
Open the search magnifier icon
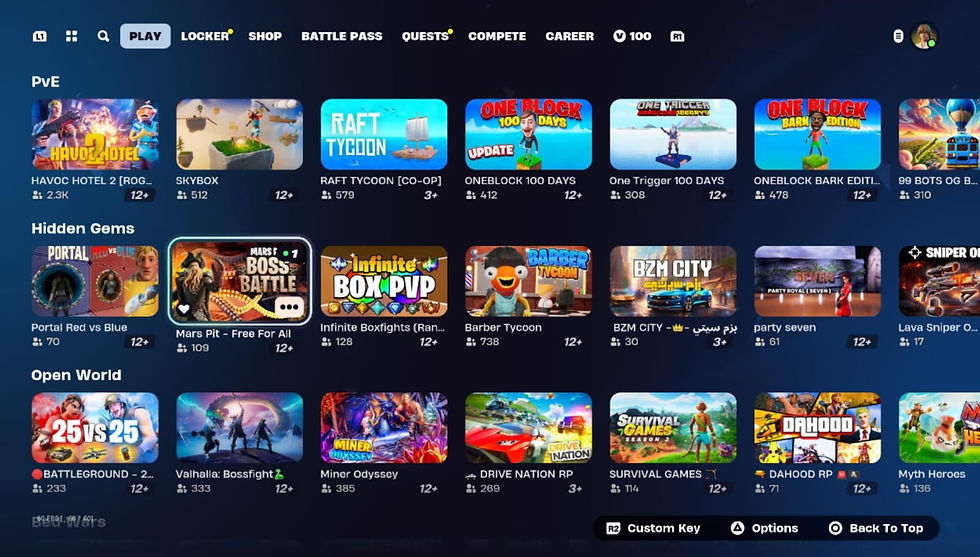(103, 36)
